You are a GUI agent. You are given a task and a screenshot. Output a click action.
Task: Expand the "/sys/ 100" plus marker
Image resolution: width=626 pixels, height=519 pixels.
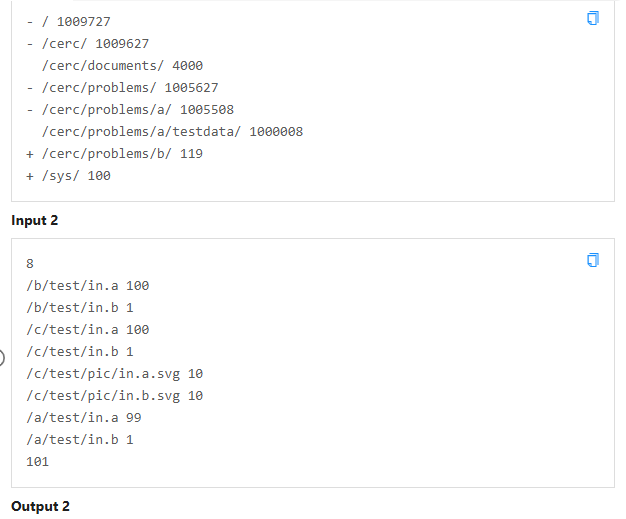pos(30,176)
